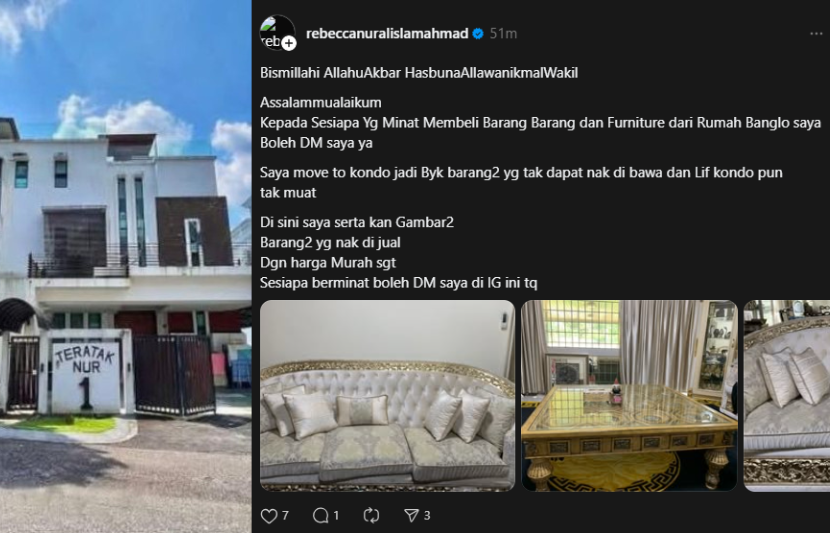Like the post with the heart icon
This screenshot has height=533, width=830.
pyautogui.click(x=269, y=516)
